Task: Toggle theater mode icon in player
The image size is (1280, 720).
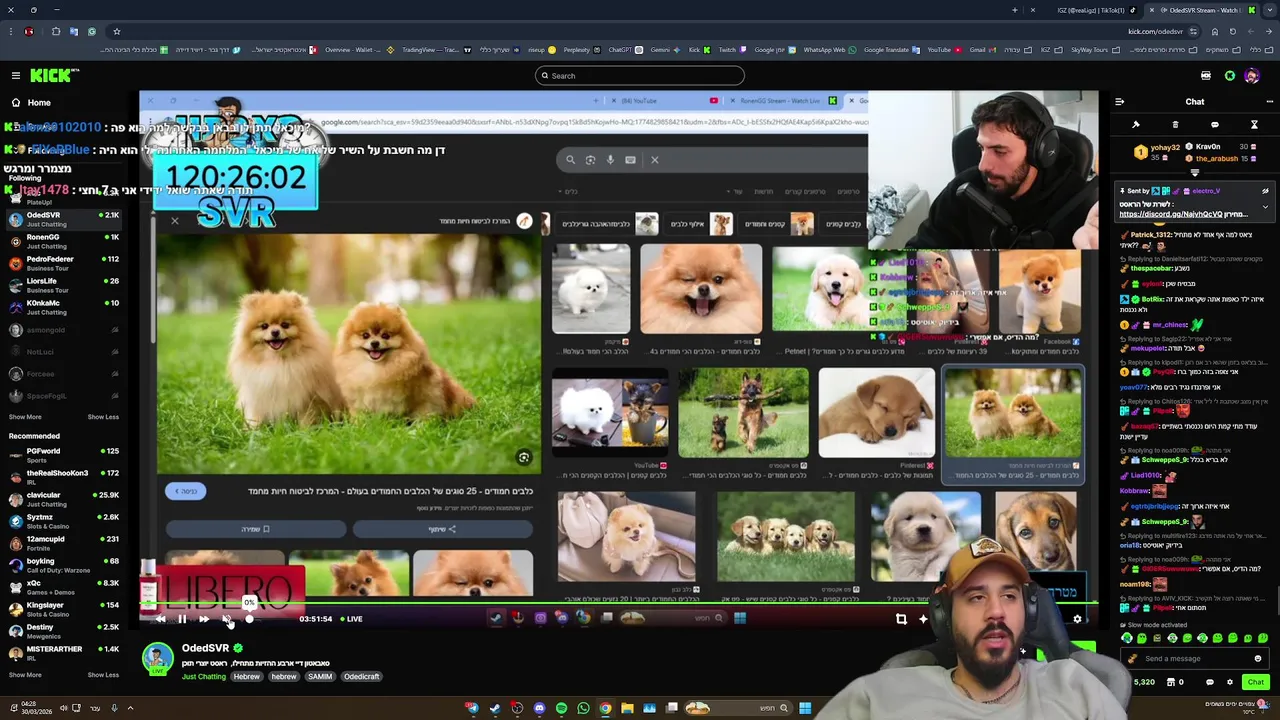Action: tap(901, 619)
